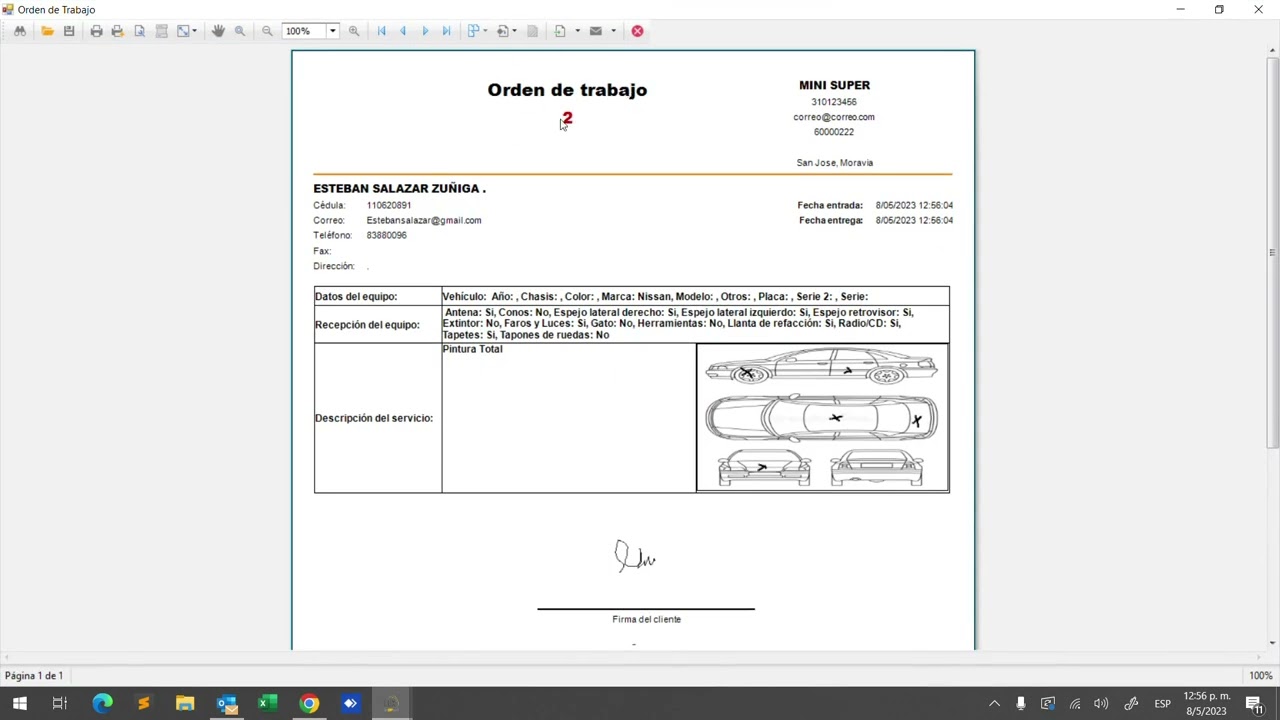Click the vertical scrollbar of the preview

pos(1272,251)
